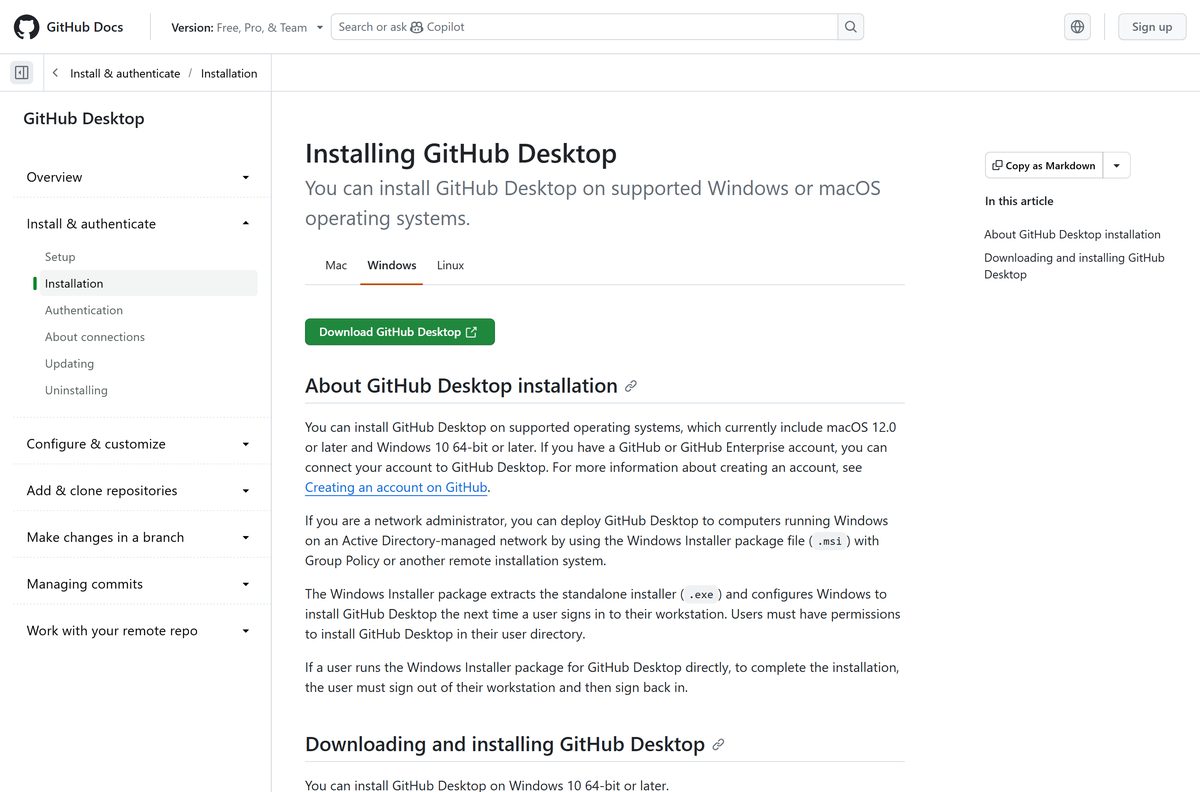Click the Installation breadcrumb link
1200x792 pixels.
[x=229, y=73]
